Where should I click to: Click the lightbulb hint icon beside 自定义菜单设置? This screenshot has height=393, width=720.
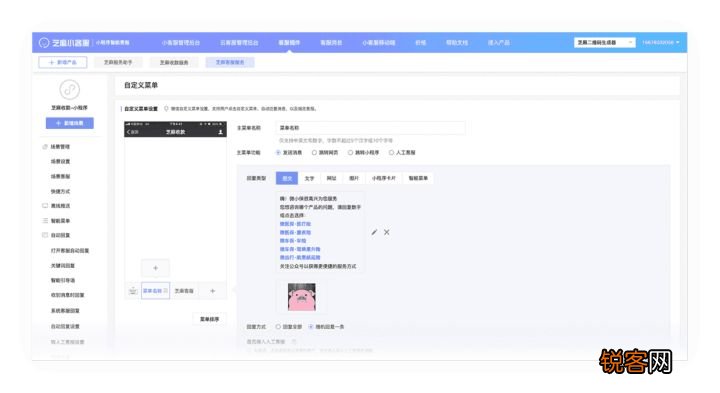coord(166,109)
